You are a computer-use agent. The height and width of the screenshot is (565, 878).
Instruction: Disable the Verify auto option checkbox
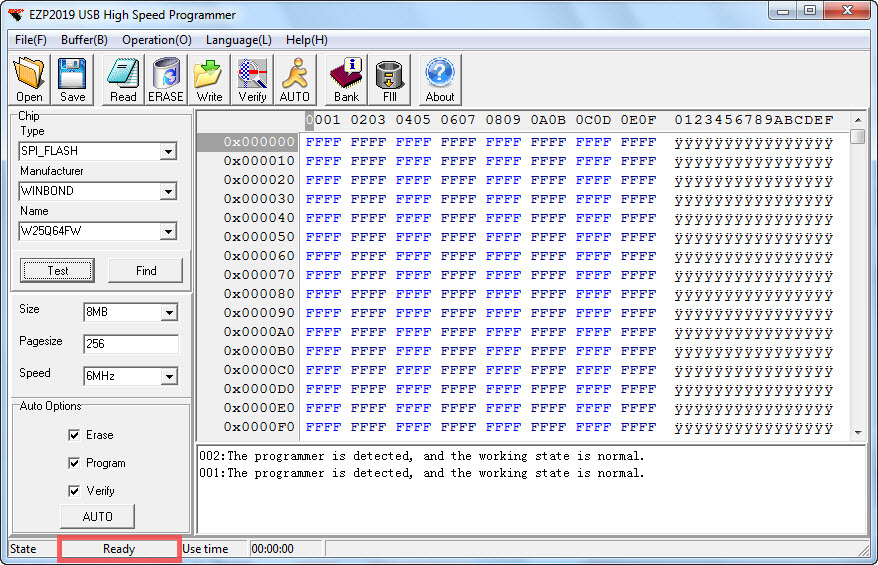(x=74, y=491)
